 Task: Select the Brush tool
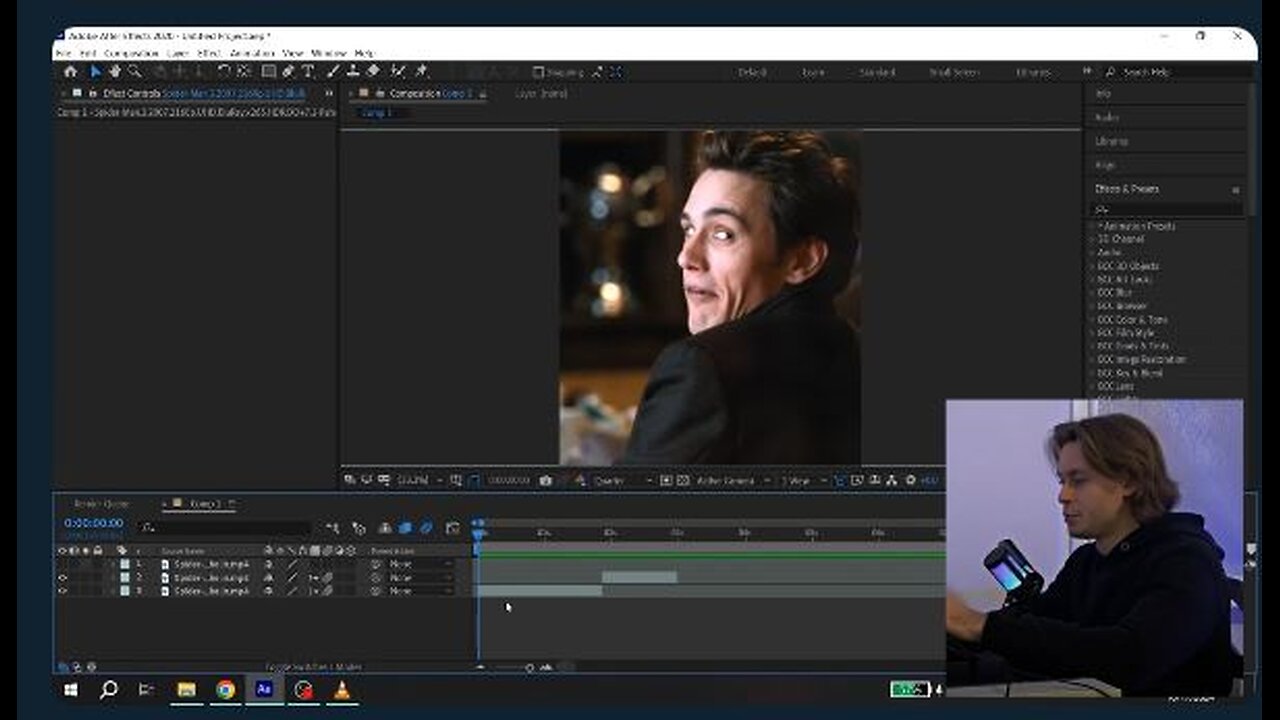tap(333, 72)
